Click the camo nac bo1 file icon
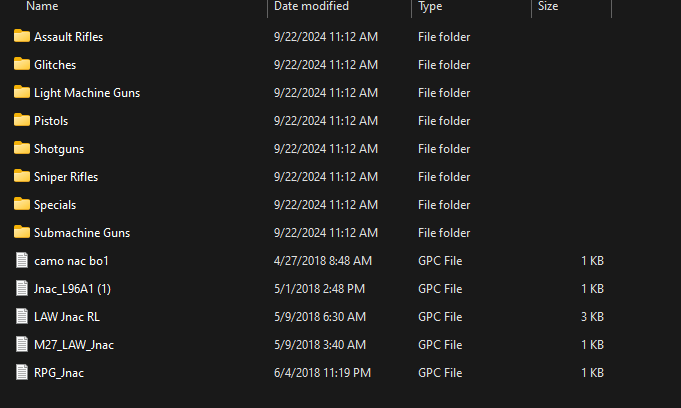 coord(22,261)
